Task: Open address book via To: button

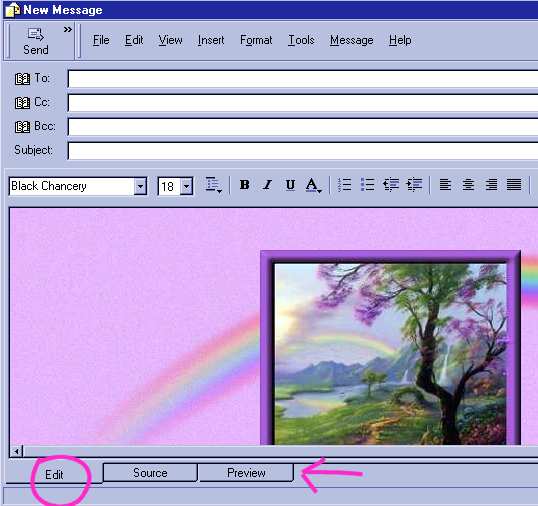Action: click(32, 79)
